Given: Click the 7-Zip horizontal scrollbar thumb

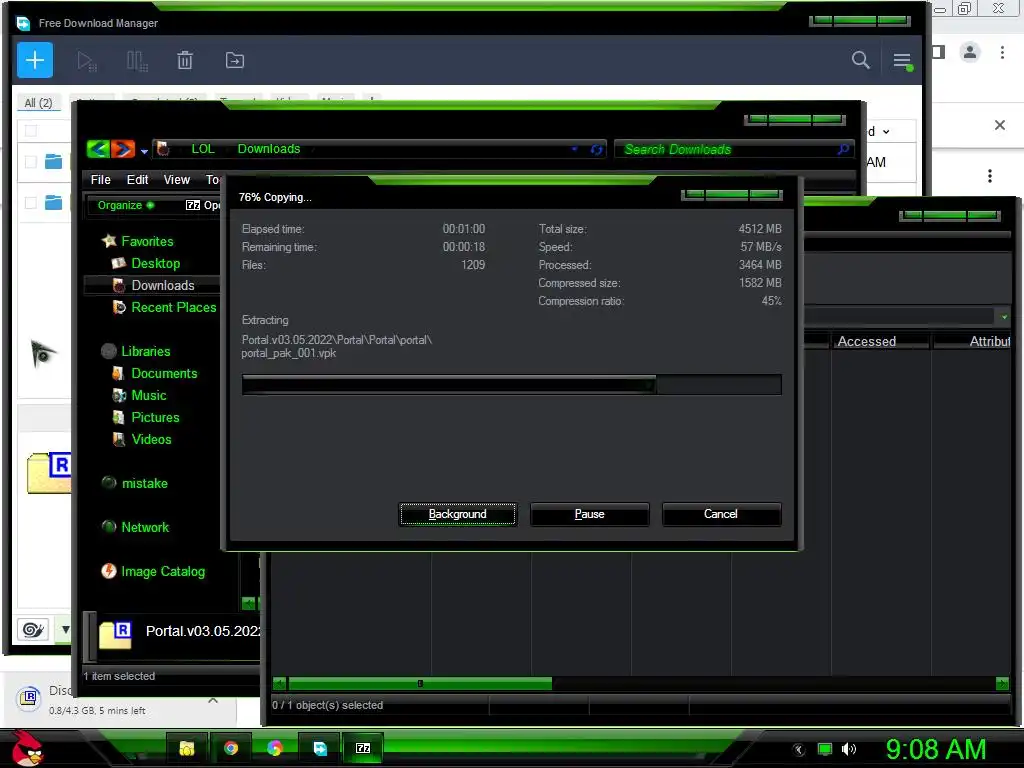Looking at the screenshot, I should tap(420, 684).
